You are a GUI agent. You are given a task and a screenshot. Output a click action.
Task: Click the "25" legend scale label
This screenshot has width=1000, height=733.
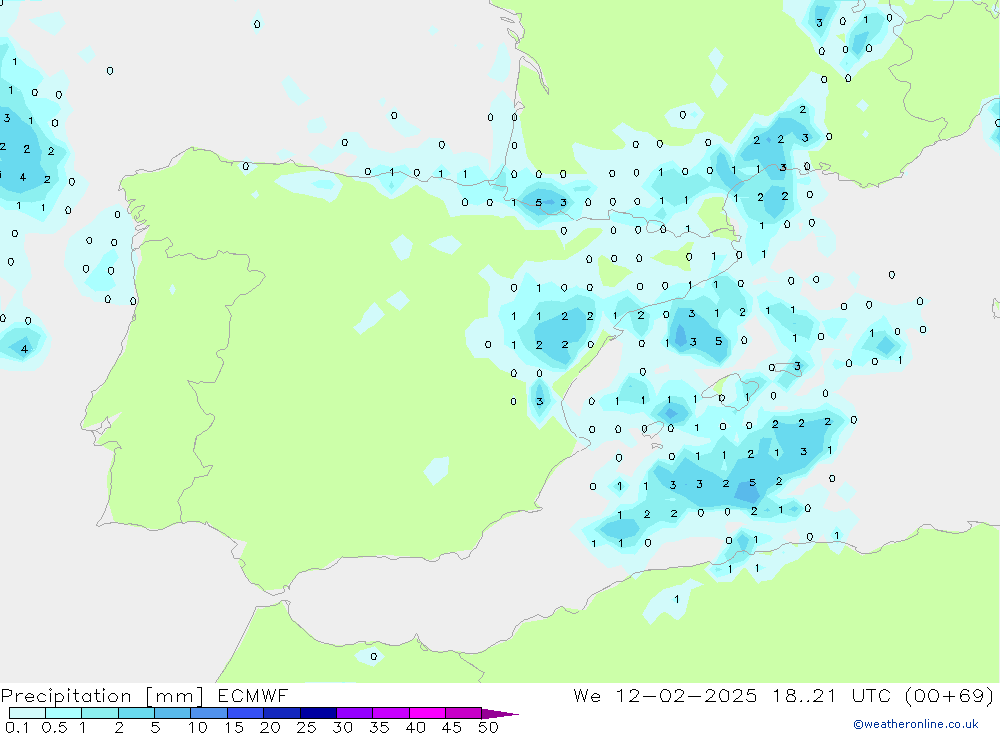coord(306,727)
